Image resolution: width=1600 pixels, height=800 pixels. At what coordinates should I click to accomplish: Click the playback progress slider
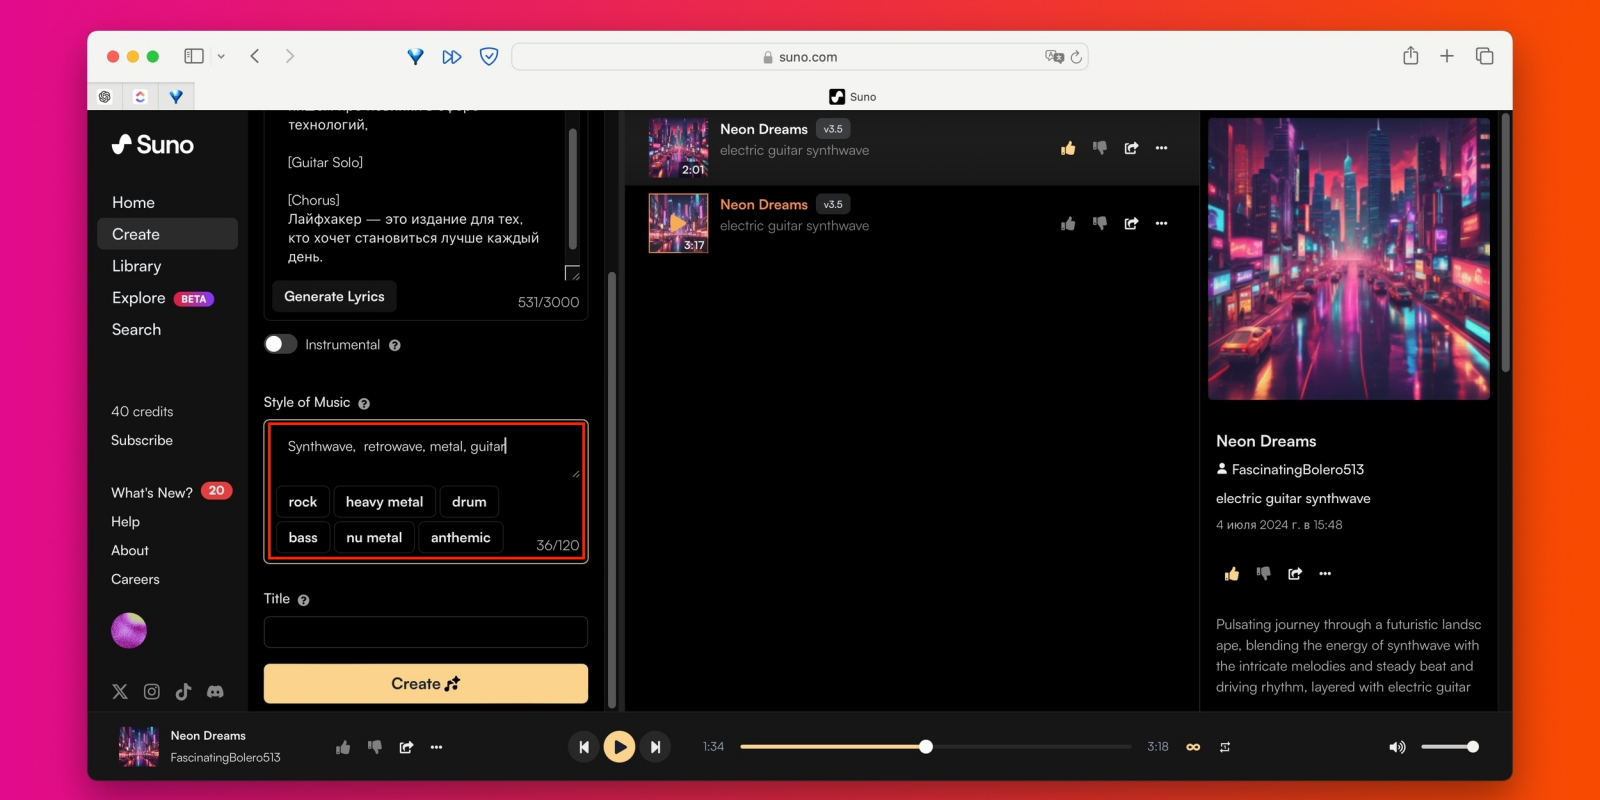pos(936,747)
